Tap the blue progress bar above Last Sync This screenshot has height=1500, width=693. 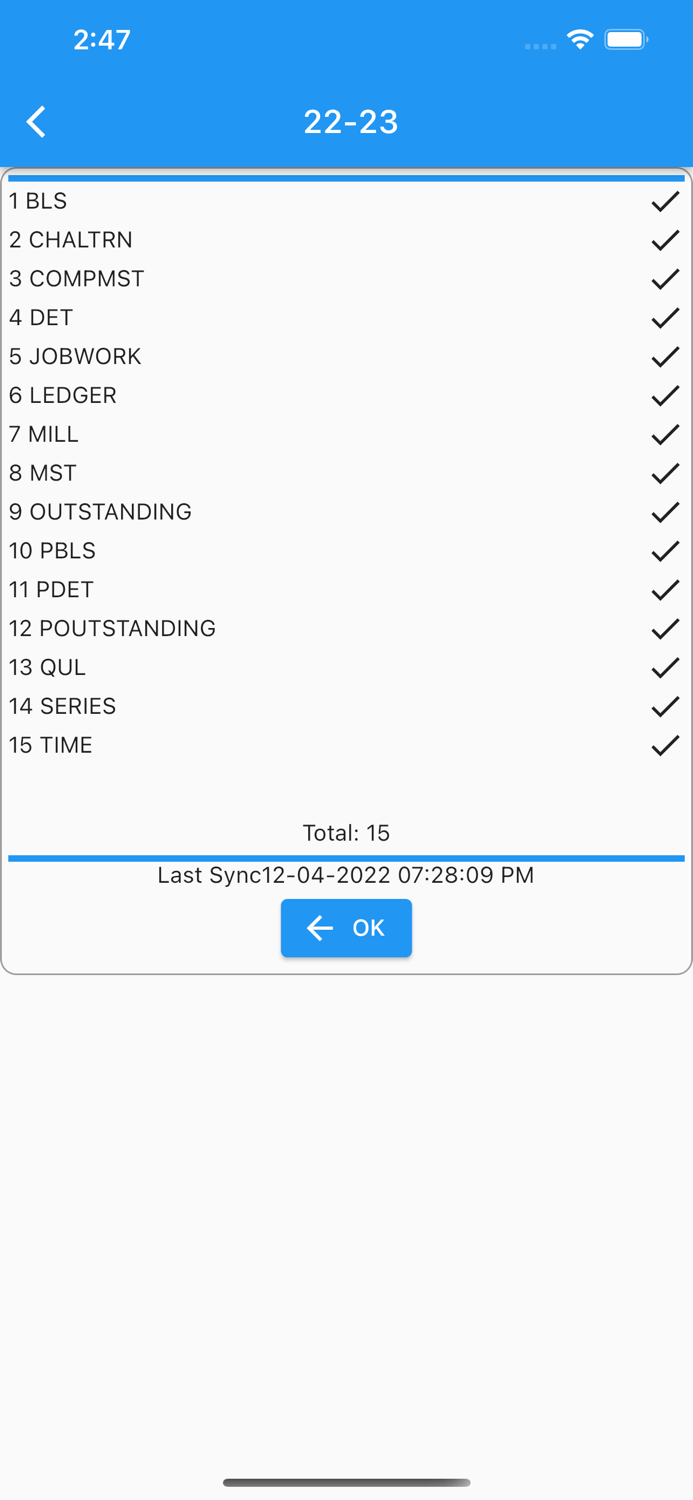[x=346, y=857]
